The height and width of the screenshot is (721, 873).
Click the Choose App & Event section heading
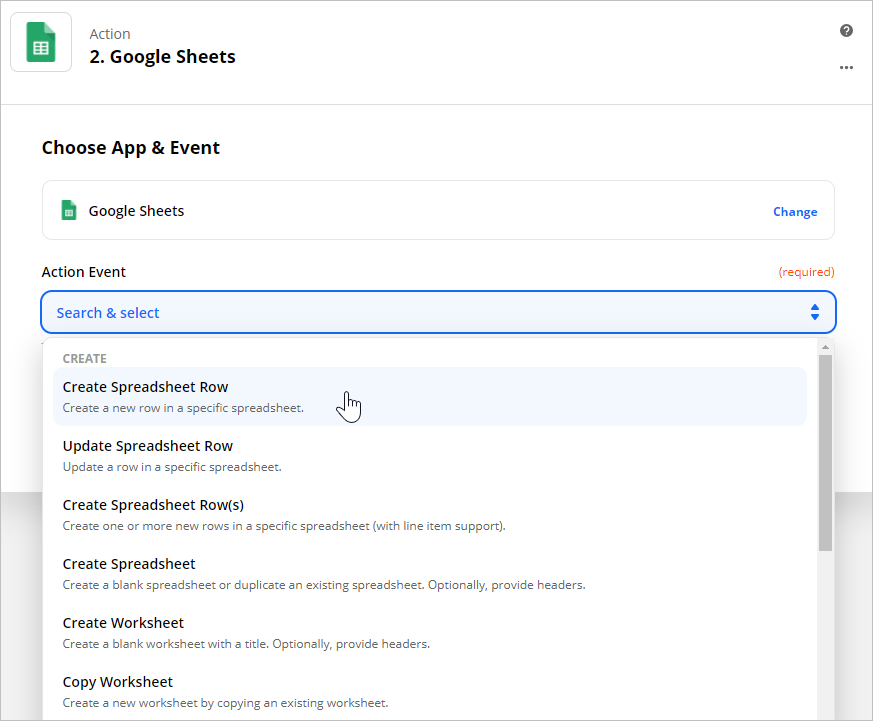click(131, 148)
